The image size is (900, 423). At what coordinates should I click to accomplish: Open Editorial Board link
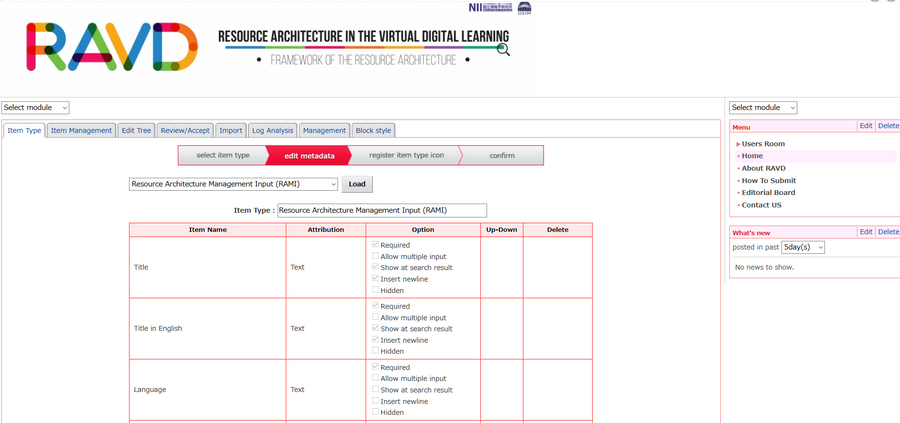[x=768, y=193]
